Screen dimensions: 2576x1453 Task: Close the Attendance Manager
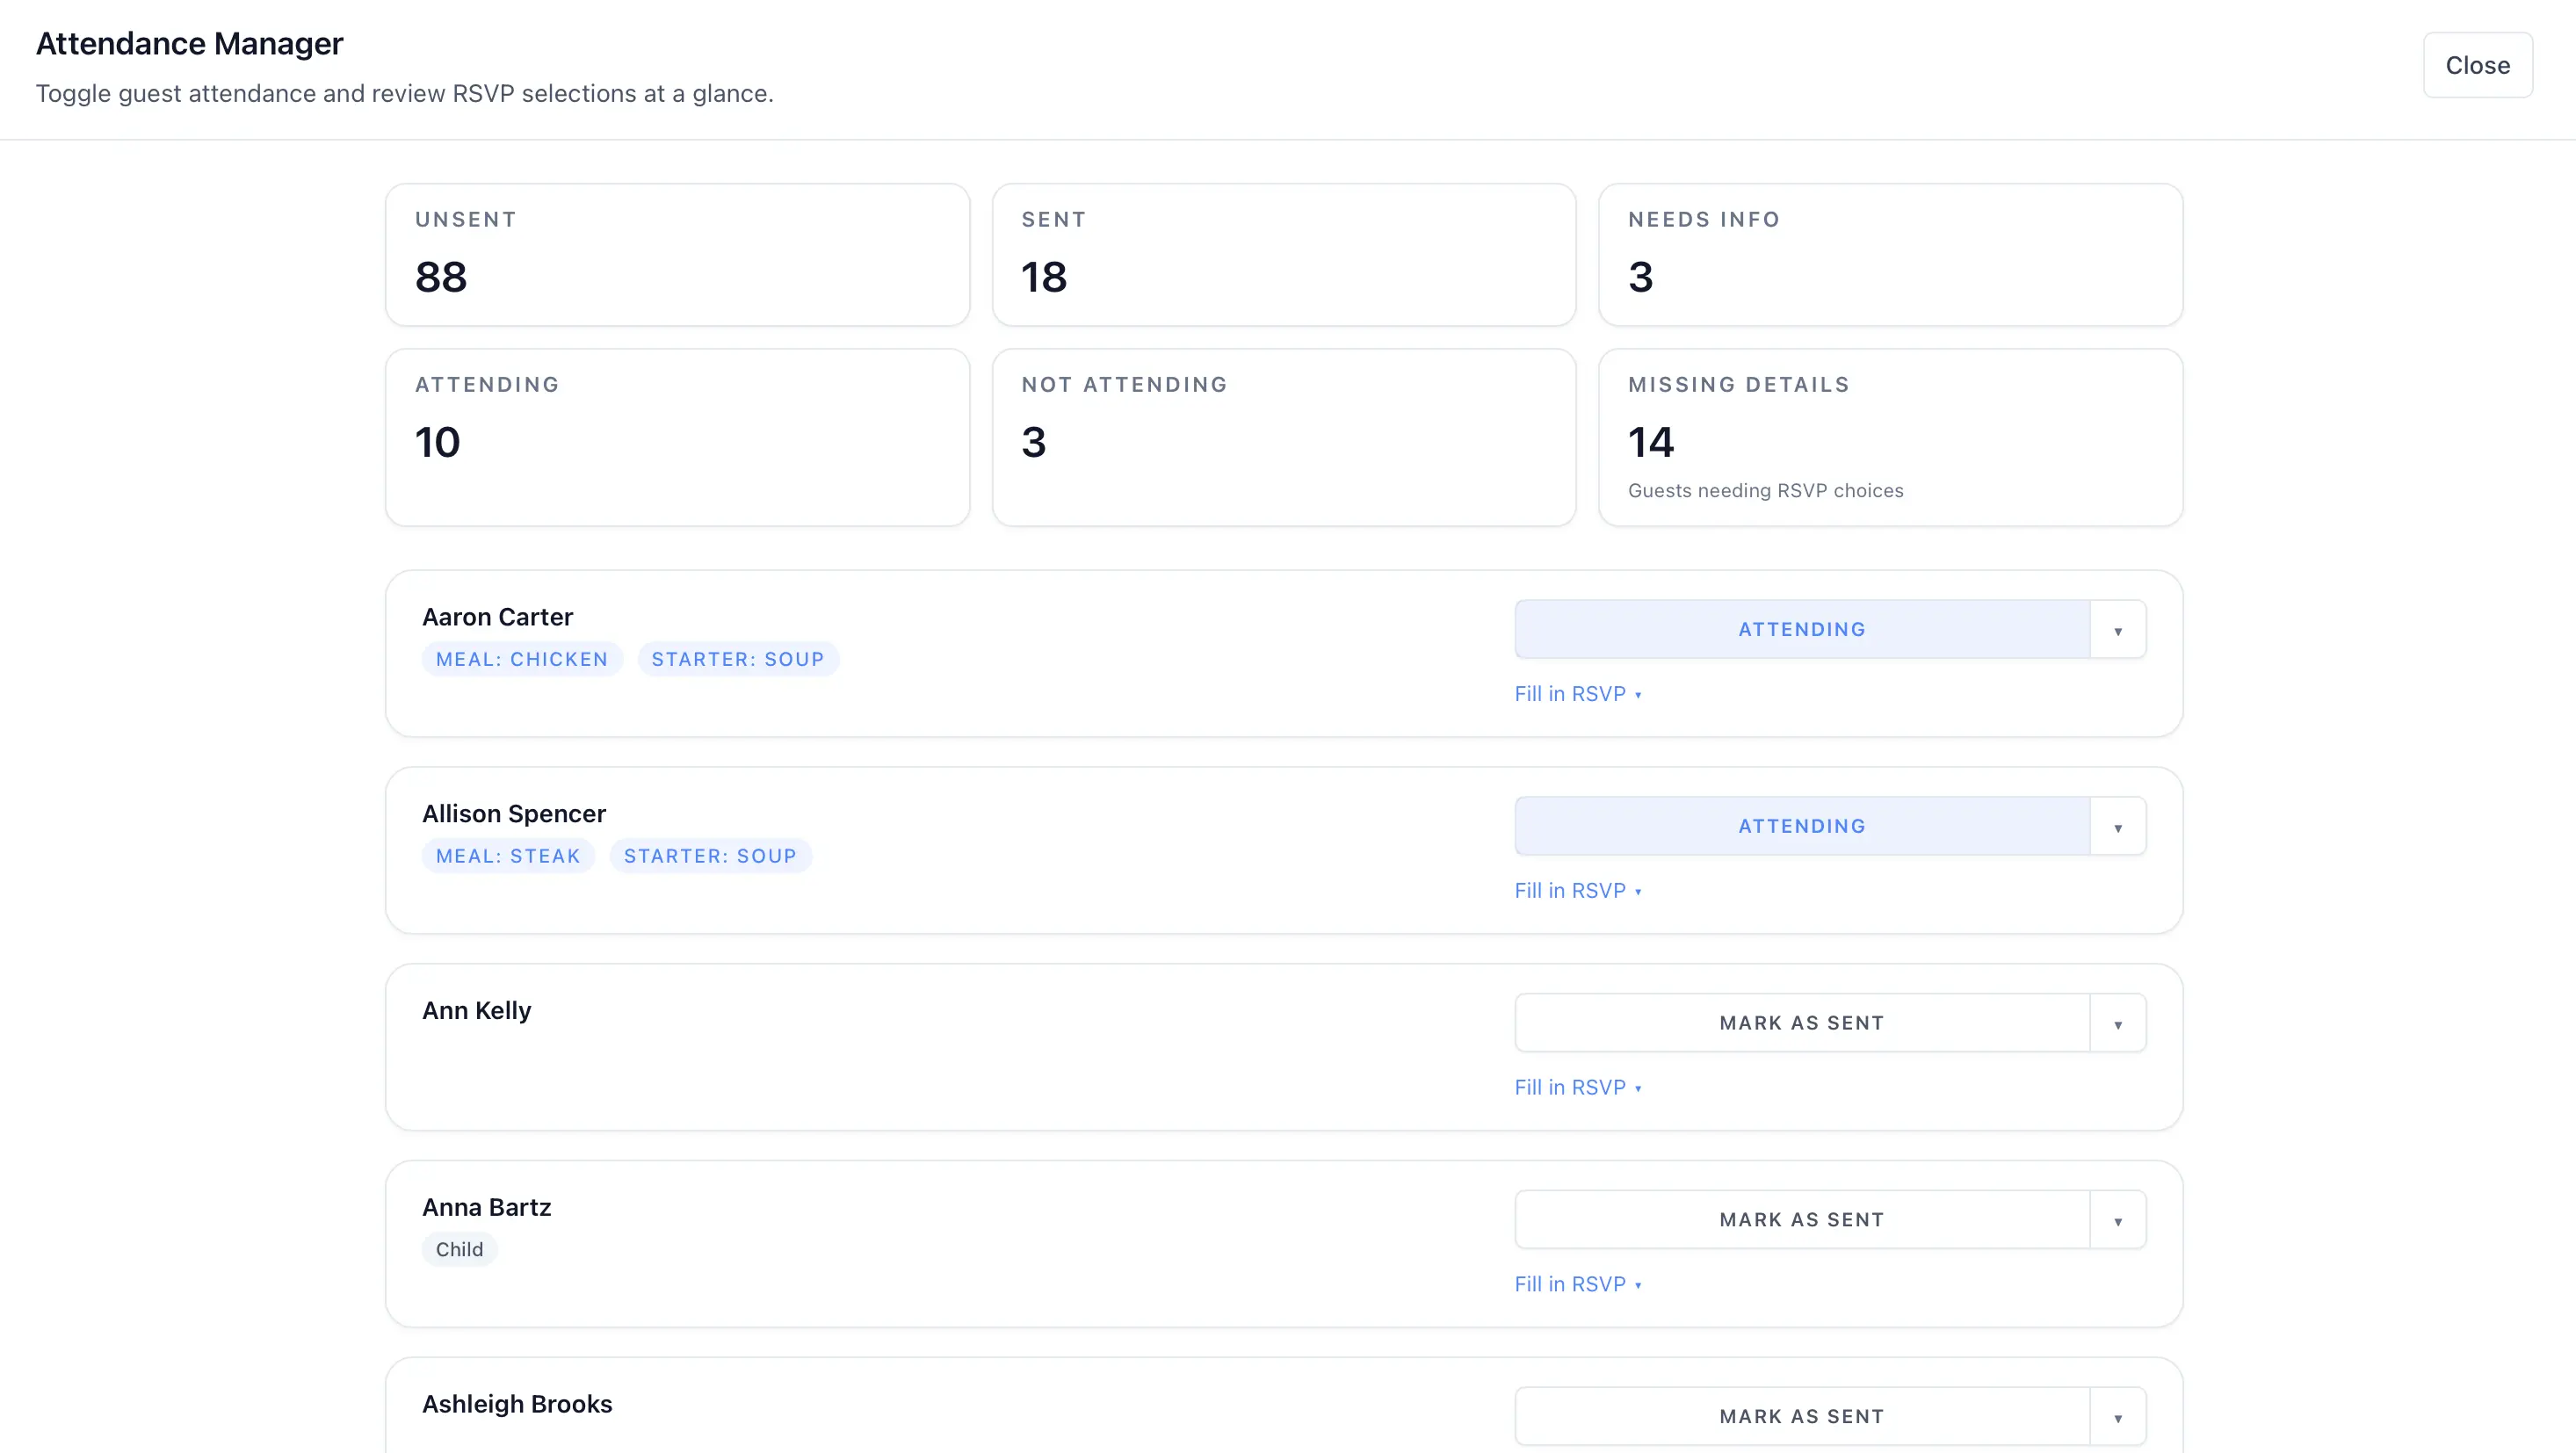tap(2477, 64)
